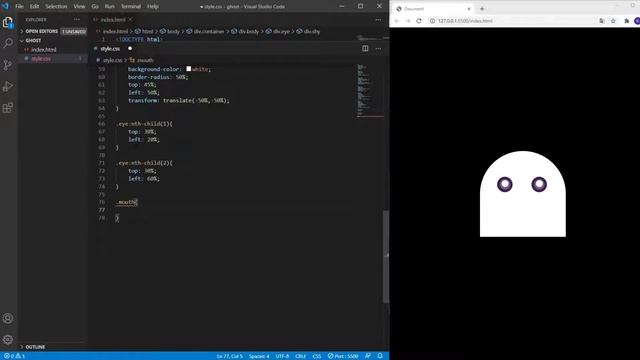Open index.html in the explorer tree
The height and width of the screenshot is (360, 640).
(x=44, y=50)
